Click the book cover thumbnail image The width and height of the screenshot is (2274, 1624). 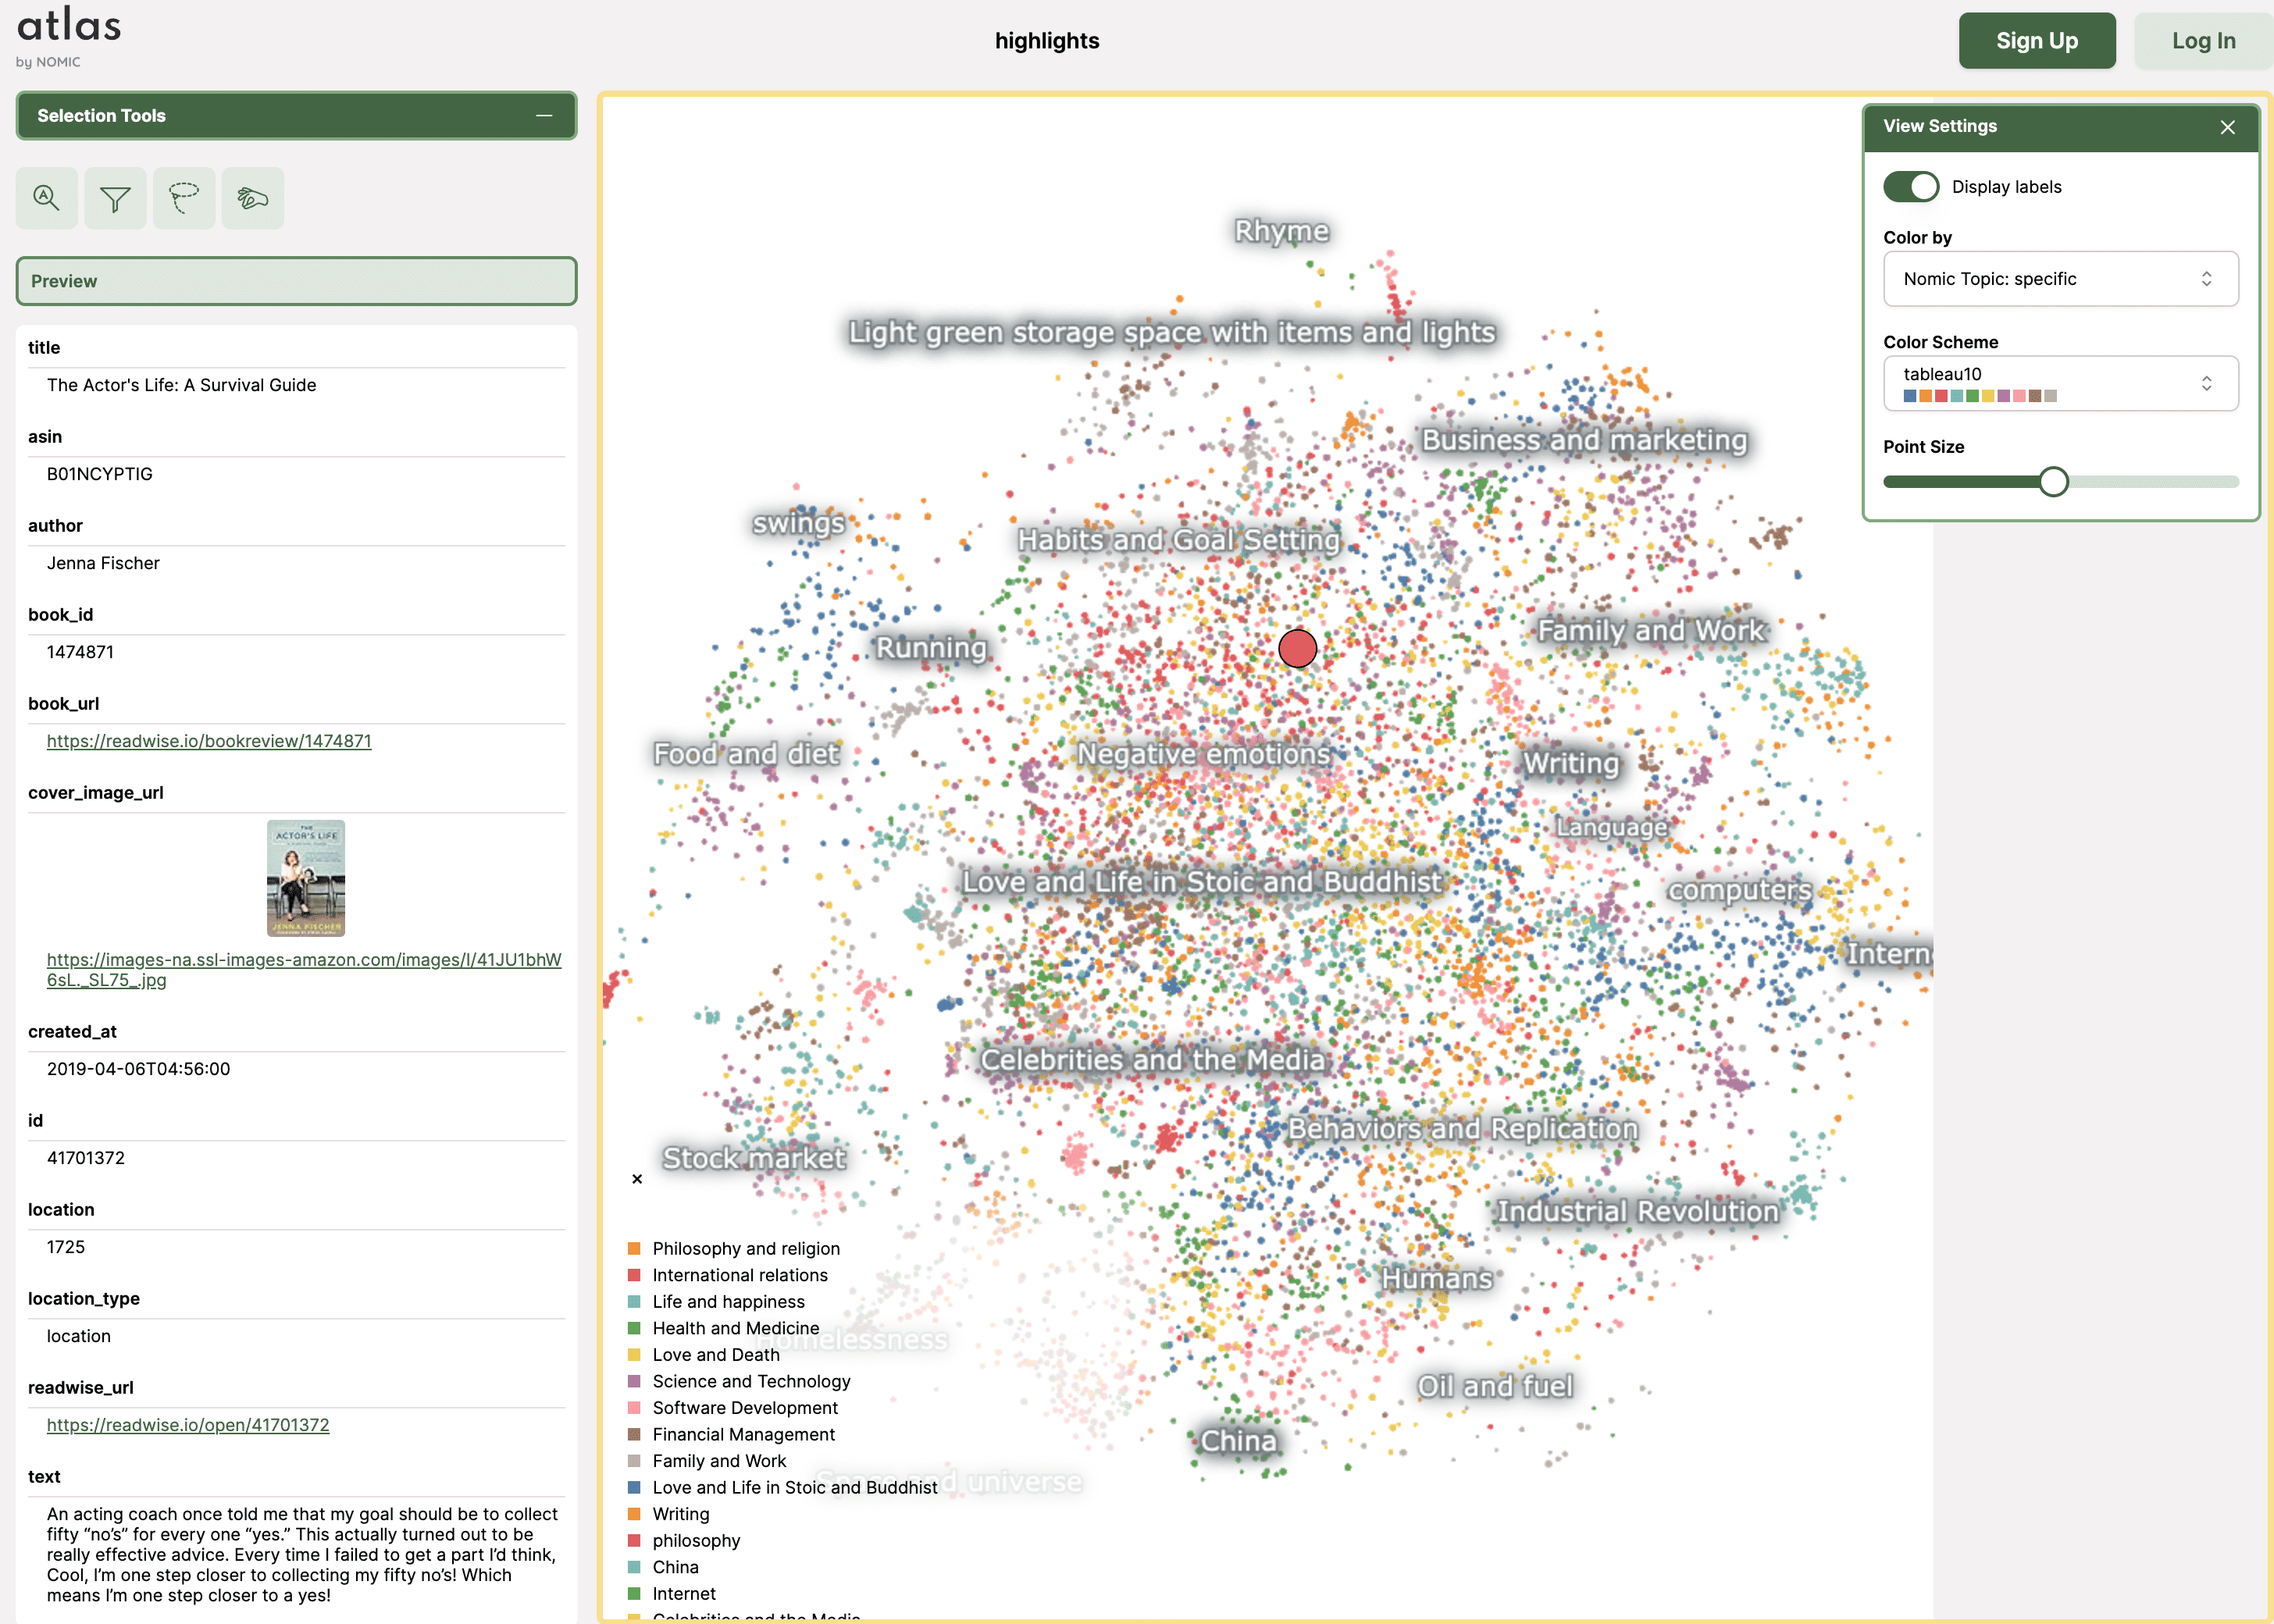coord(305,878)
